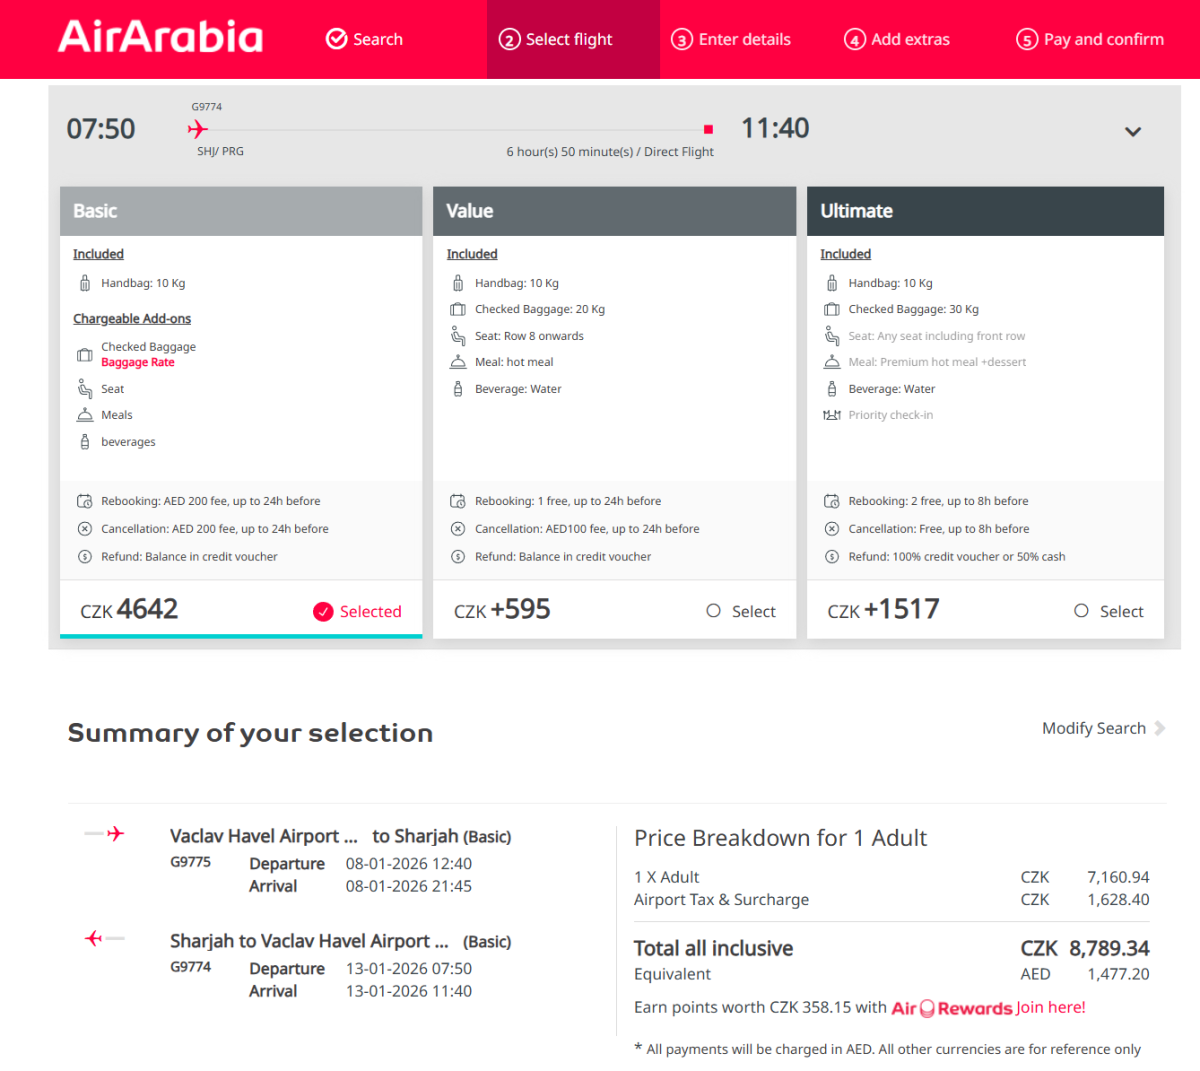Click the Meals cloche icon in Basic
1200x1071 pixels.
85,415
